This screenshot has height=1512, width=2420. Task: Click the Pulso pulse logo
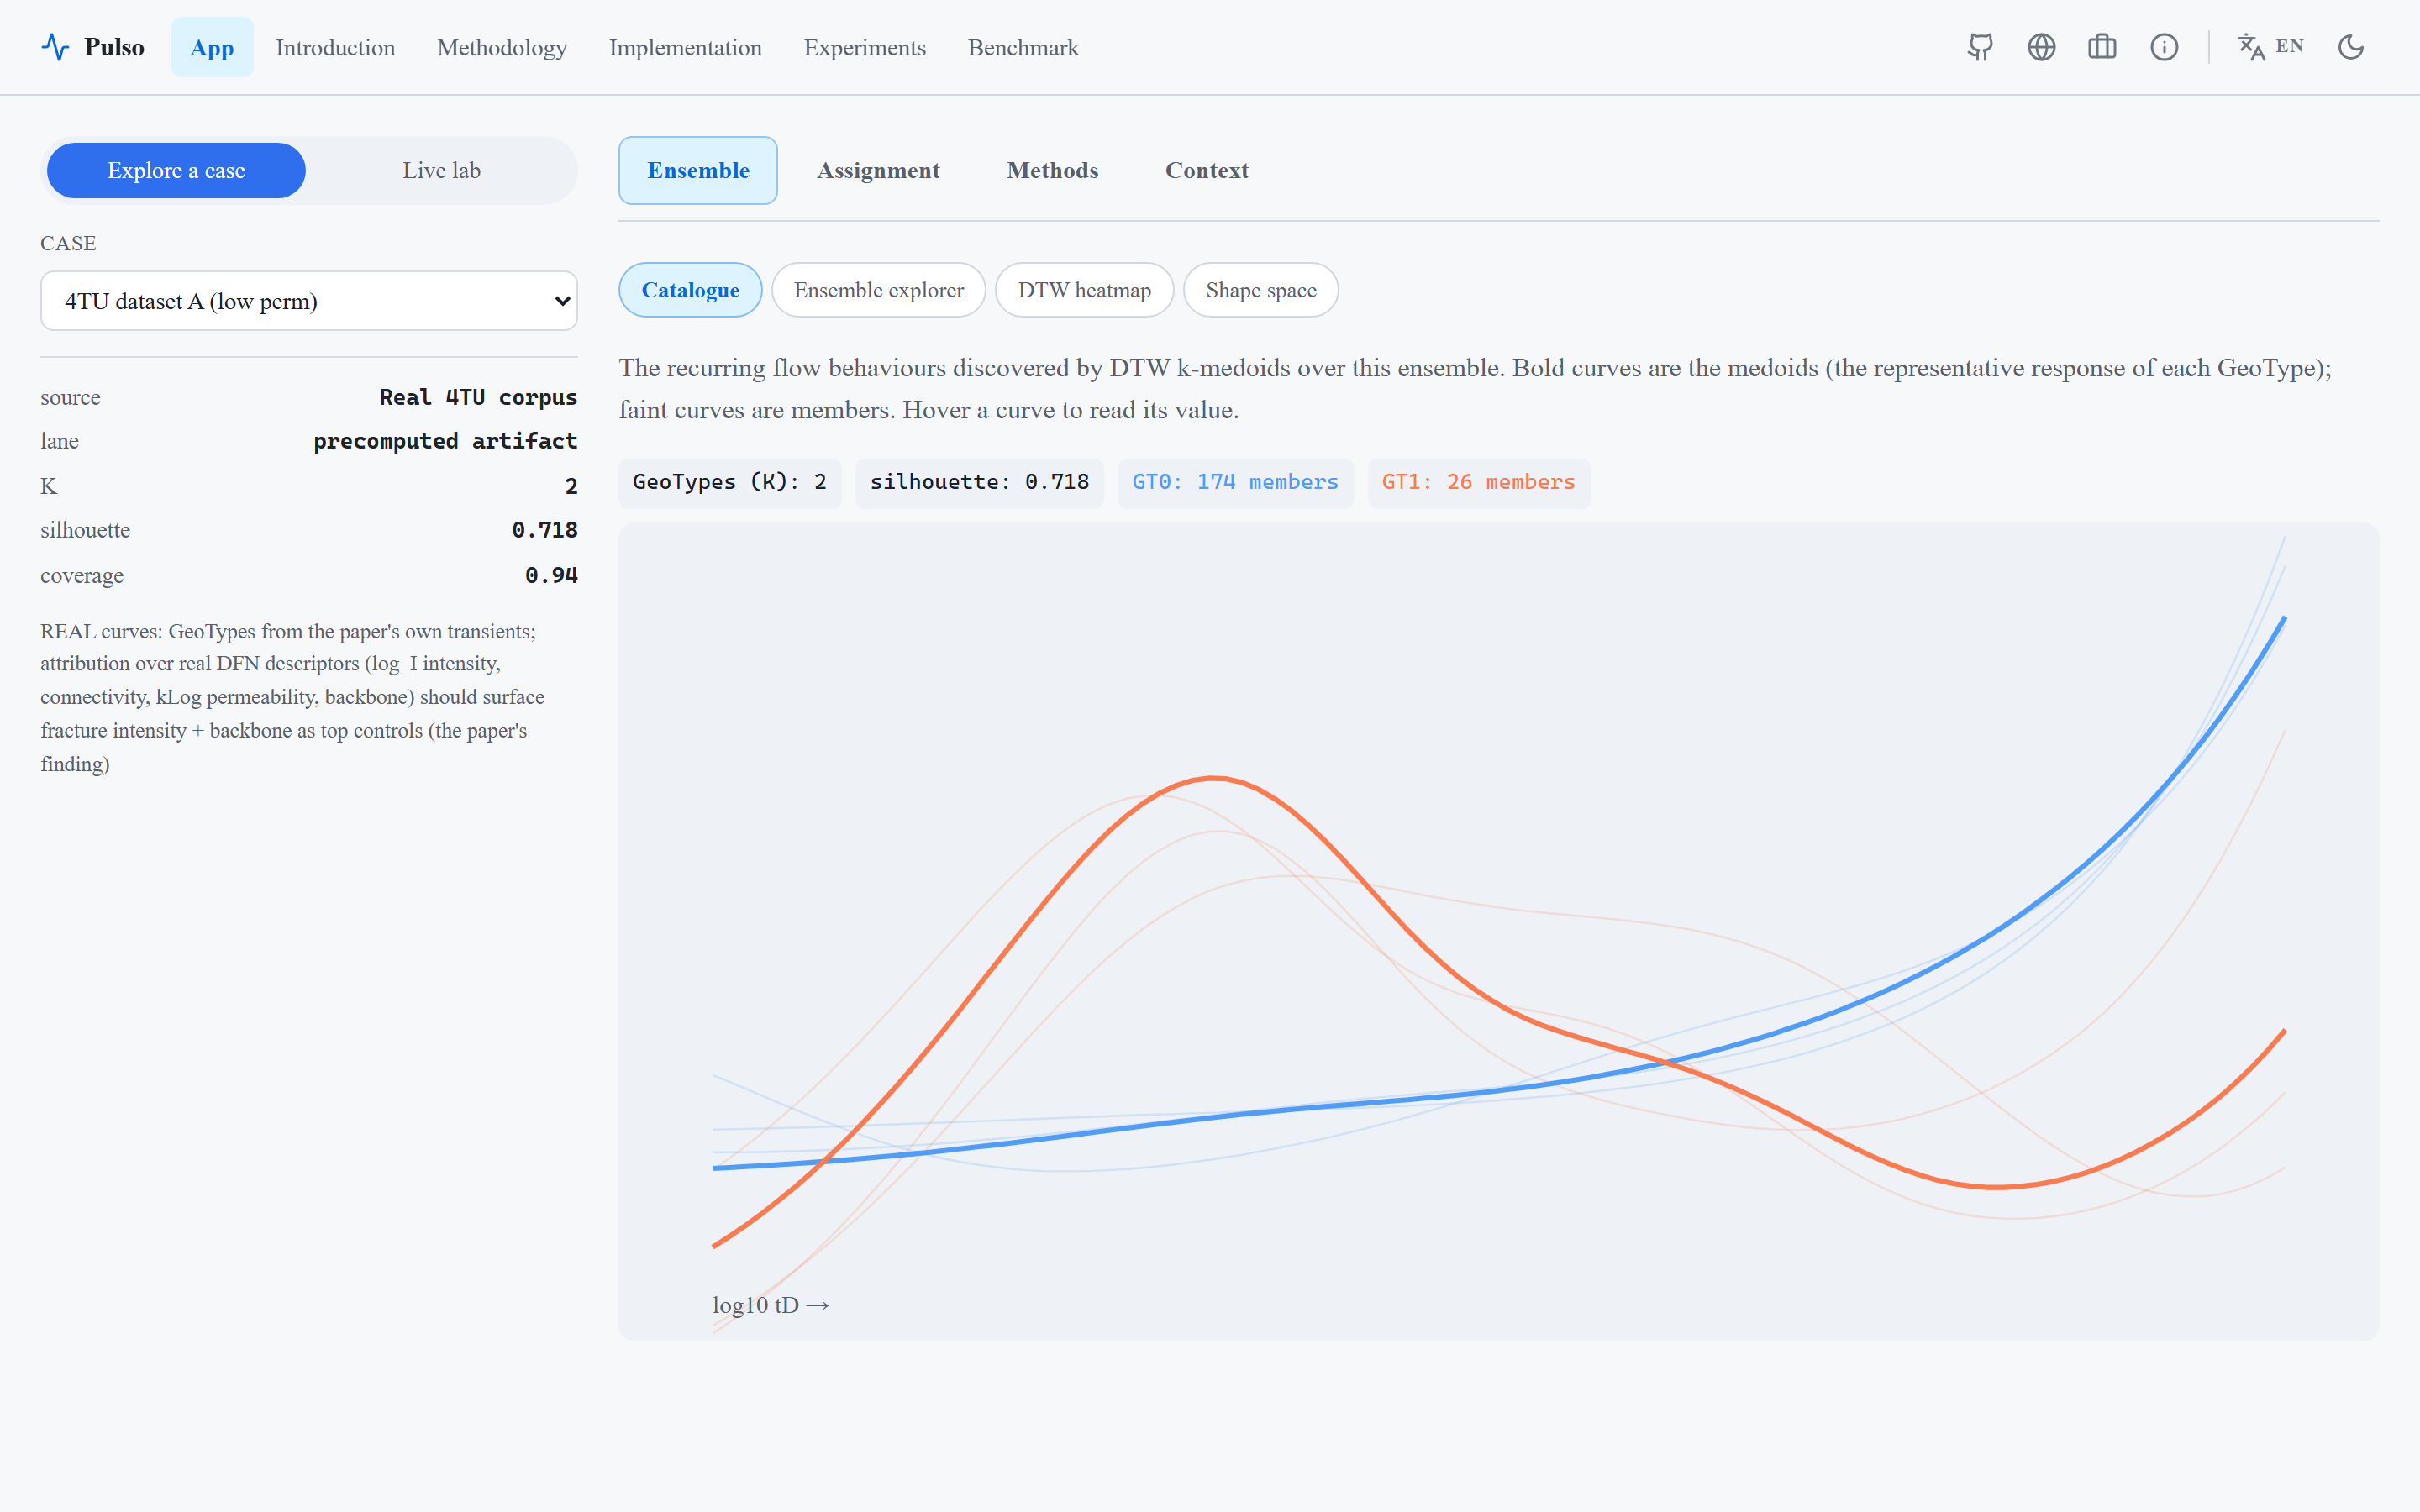click(x=93, y=47)
